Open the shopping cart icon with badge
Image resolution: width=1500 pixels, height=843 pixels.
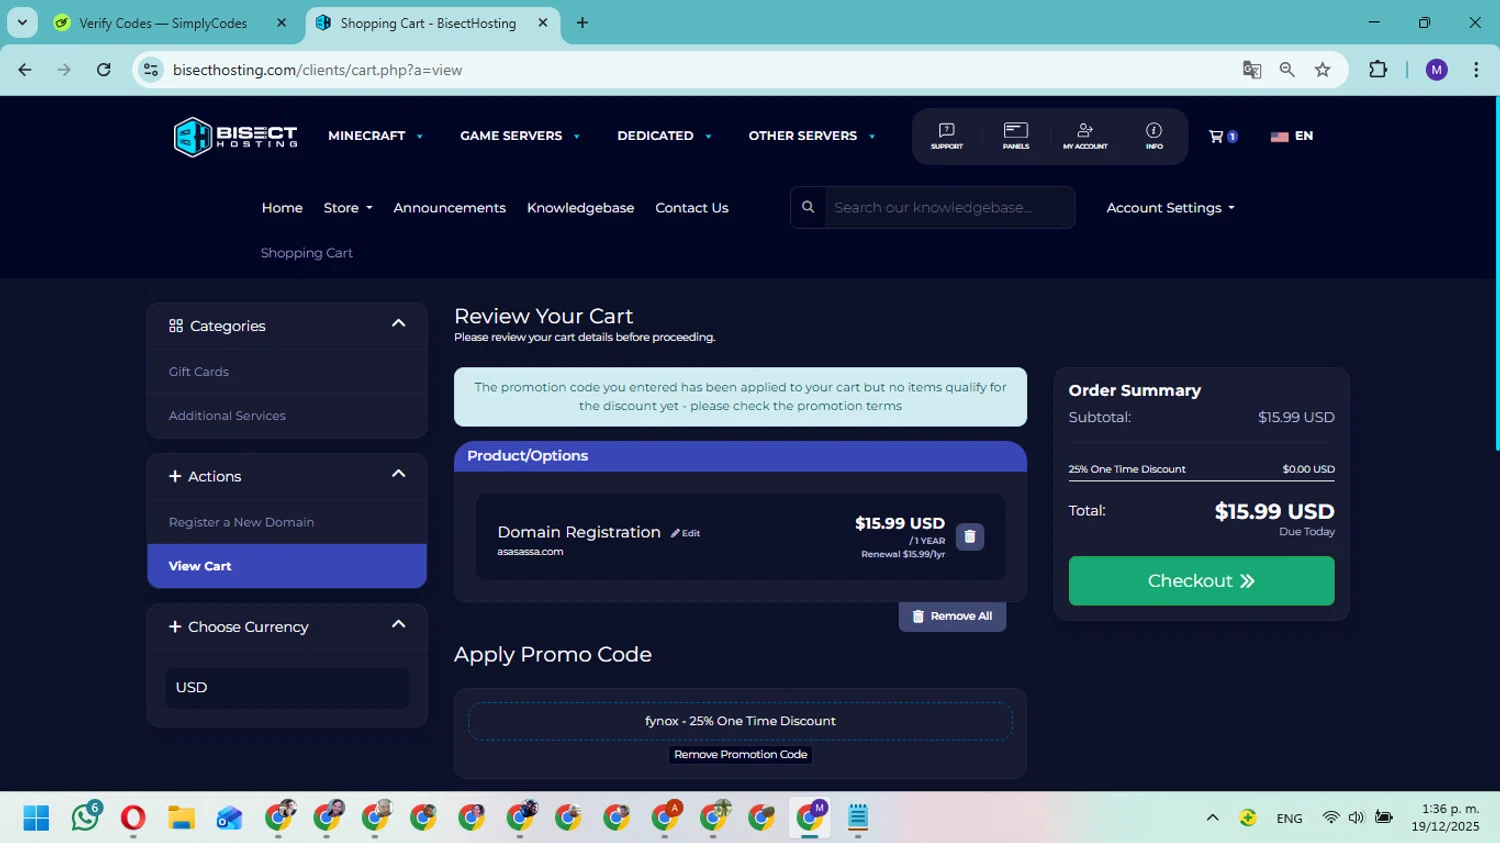click(1222, 136)
